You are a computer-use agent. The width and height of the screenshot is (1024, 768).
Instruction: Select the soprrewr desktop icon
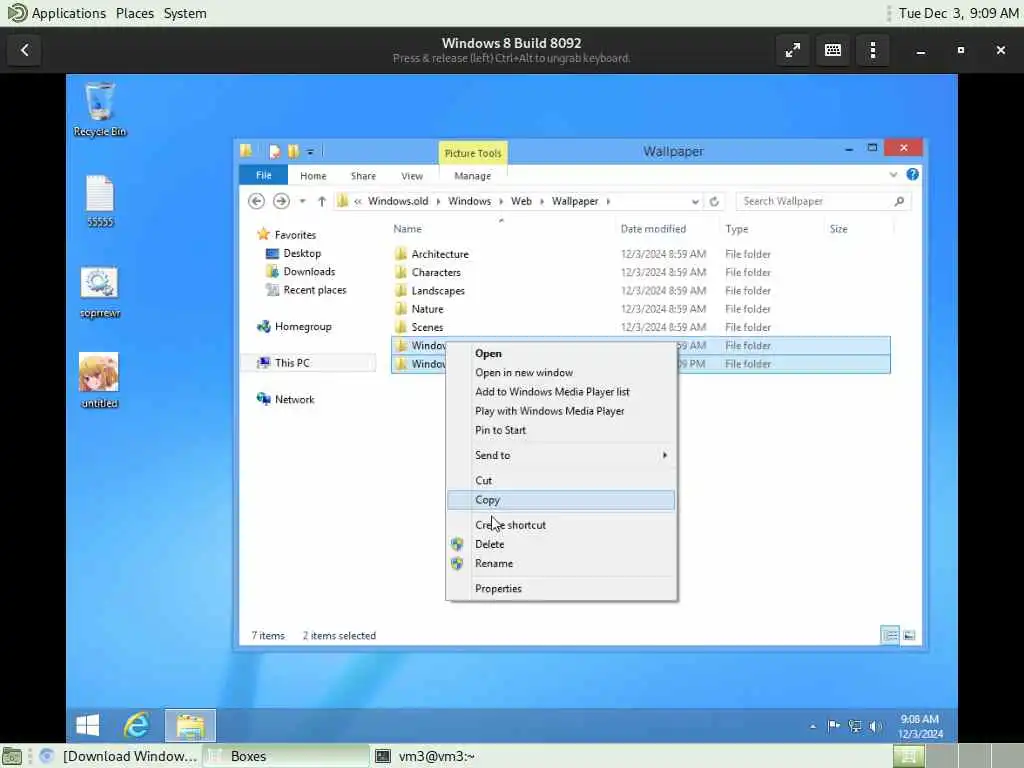tap(99, 292)
